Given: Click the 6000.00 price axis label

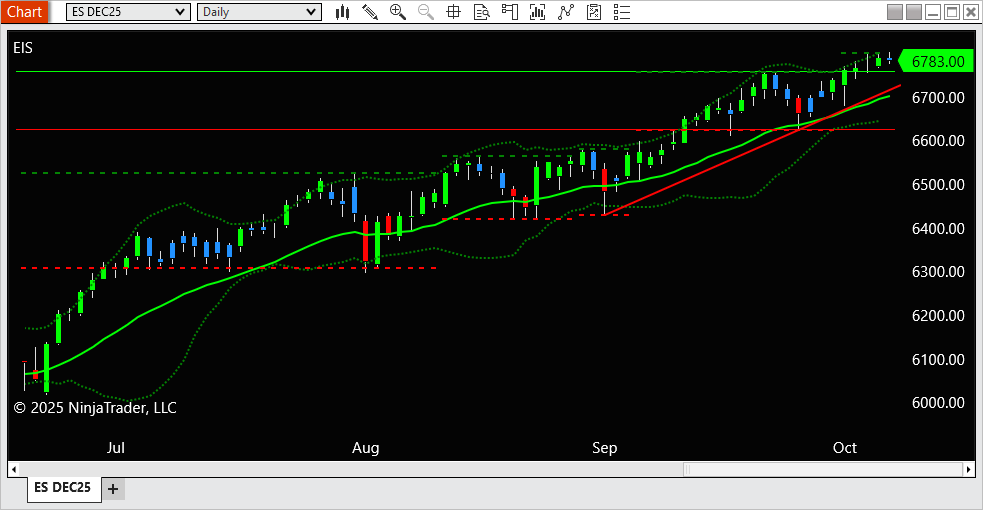Looking at the screenshot, I should [938, 403].
